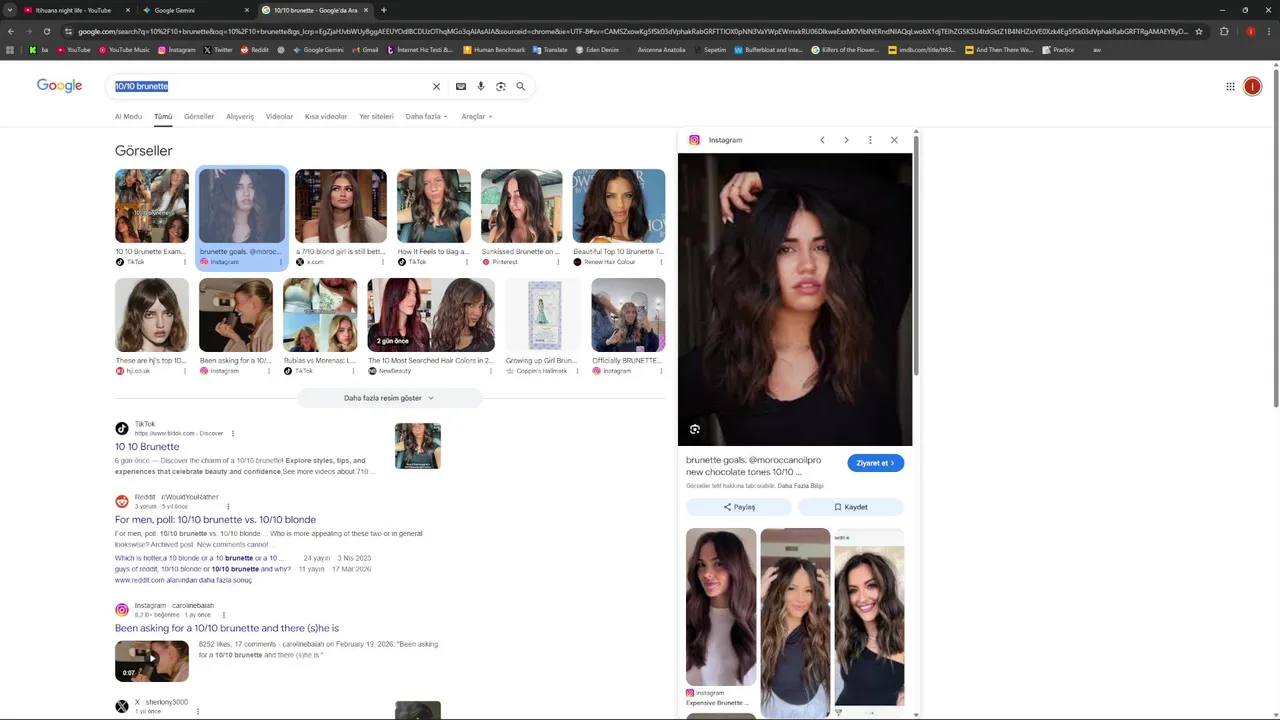1280x720 pixels.
Task: Switch to Yer siteleri tab
Action: 377,116
